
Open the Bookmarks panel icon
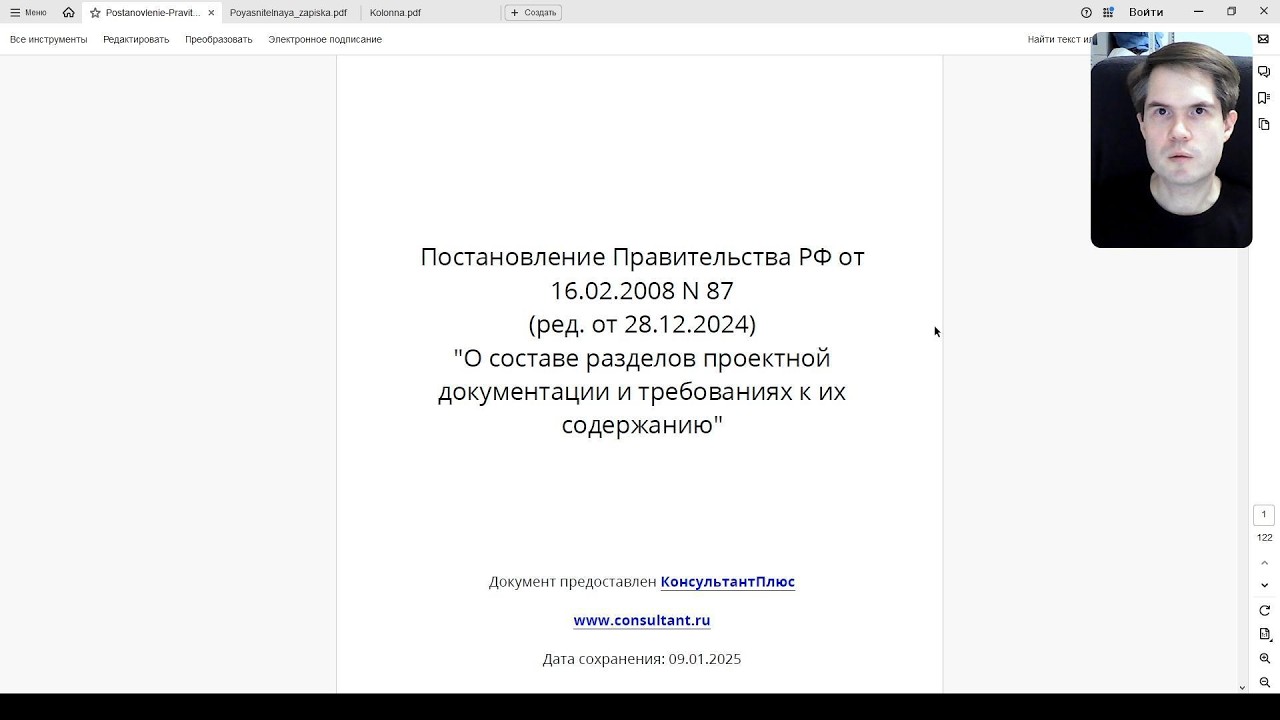tap(1264, 98)
